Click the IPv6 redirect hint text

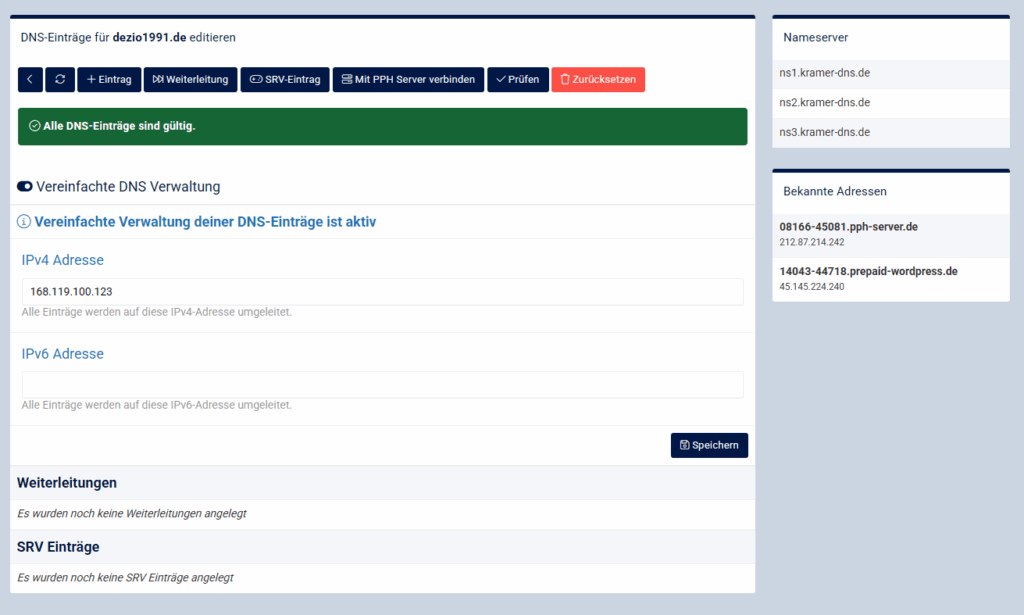[x=157, y=405]
